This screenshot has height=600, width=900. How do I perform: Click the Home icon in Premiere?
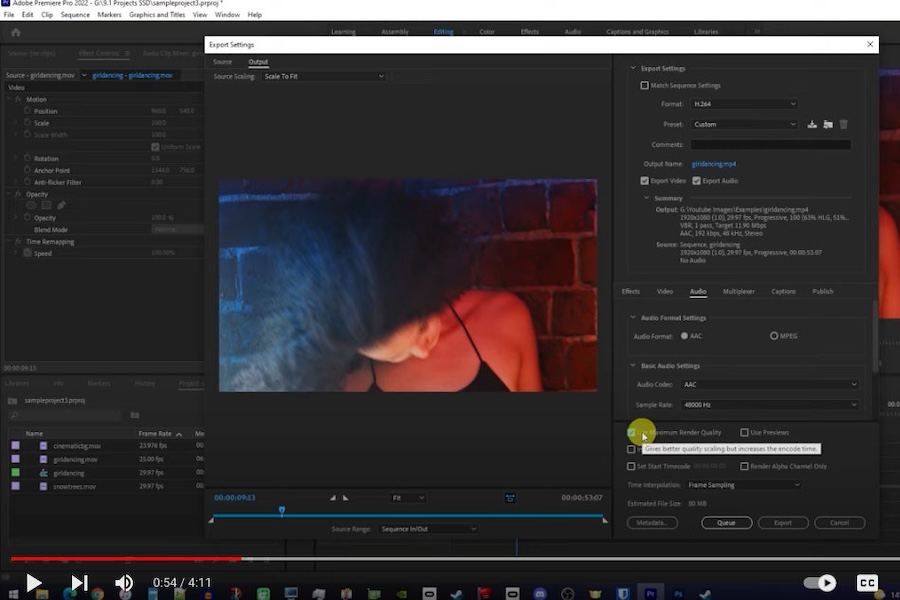click(x=16, y=32)
